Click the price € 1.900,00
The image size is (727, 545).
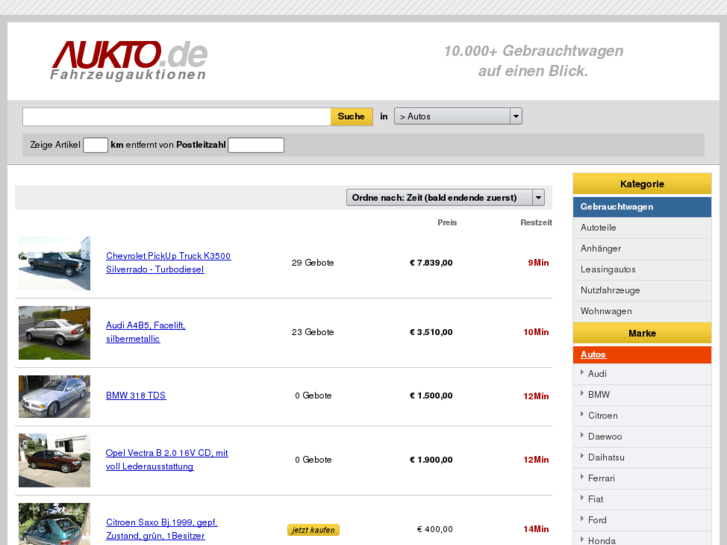pyautogui.click(x=431, y=460)
